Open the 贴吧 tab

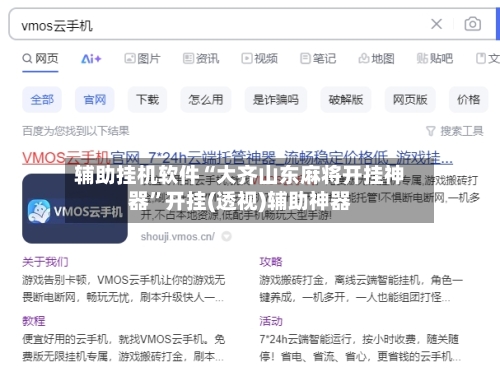click(435, 59)
